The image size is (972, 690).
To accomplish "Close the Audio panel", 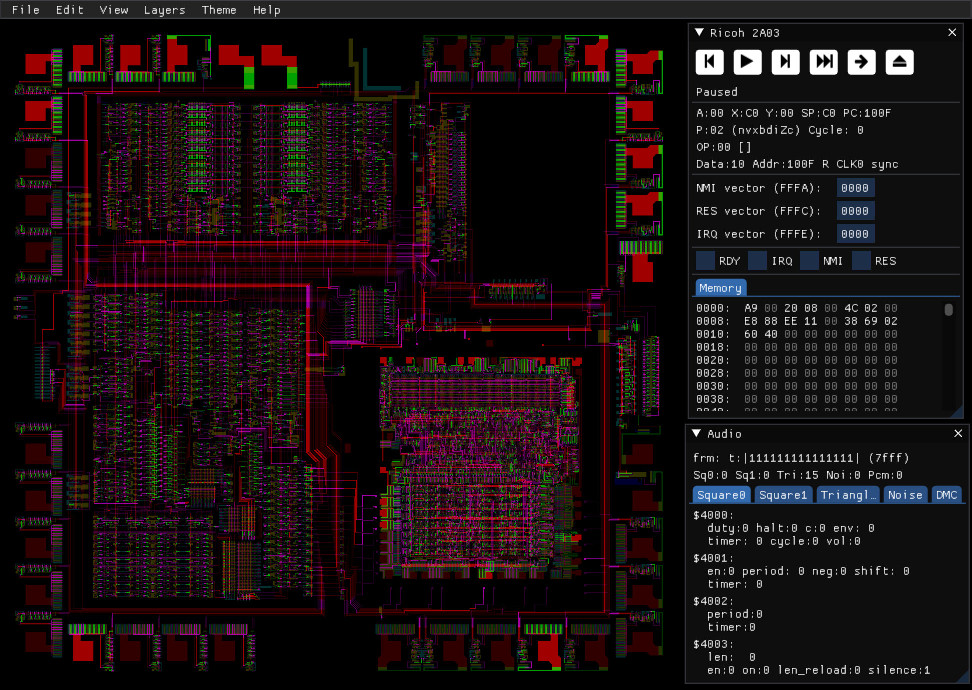I will click(958, 433).
